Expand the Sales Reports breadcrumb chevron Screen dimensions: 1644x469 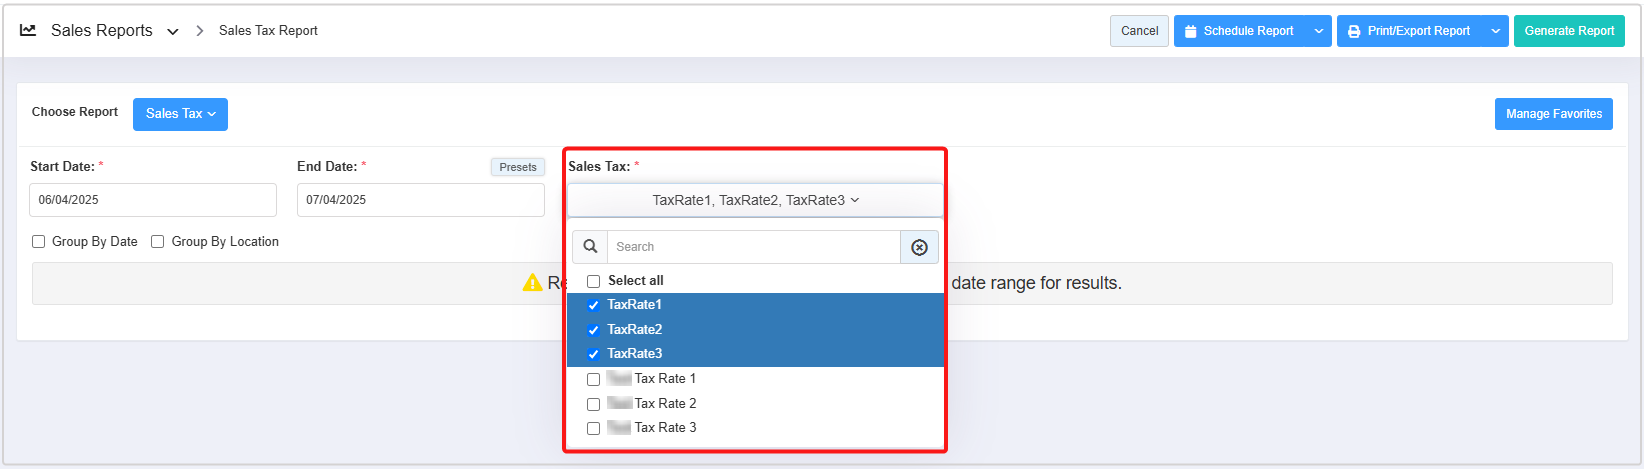tap(173, 32)
